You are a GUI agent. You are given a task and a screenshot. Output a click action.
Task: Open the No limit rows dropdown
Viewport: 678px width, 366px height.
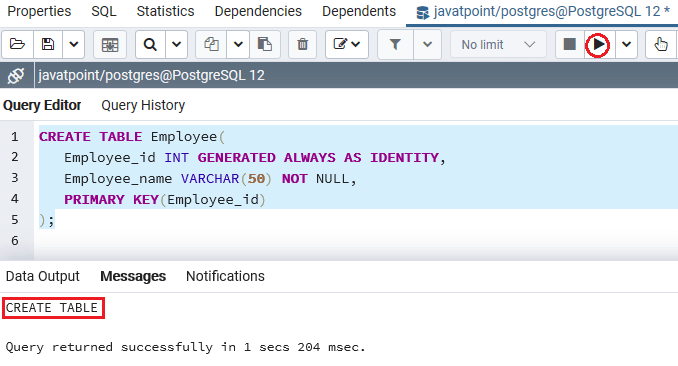coord(498,44)
